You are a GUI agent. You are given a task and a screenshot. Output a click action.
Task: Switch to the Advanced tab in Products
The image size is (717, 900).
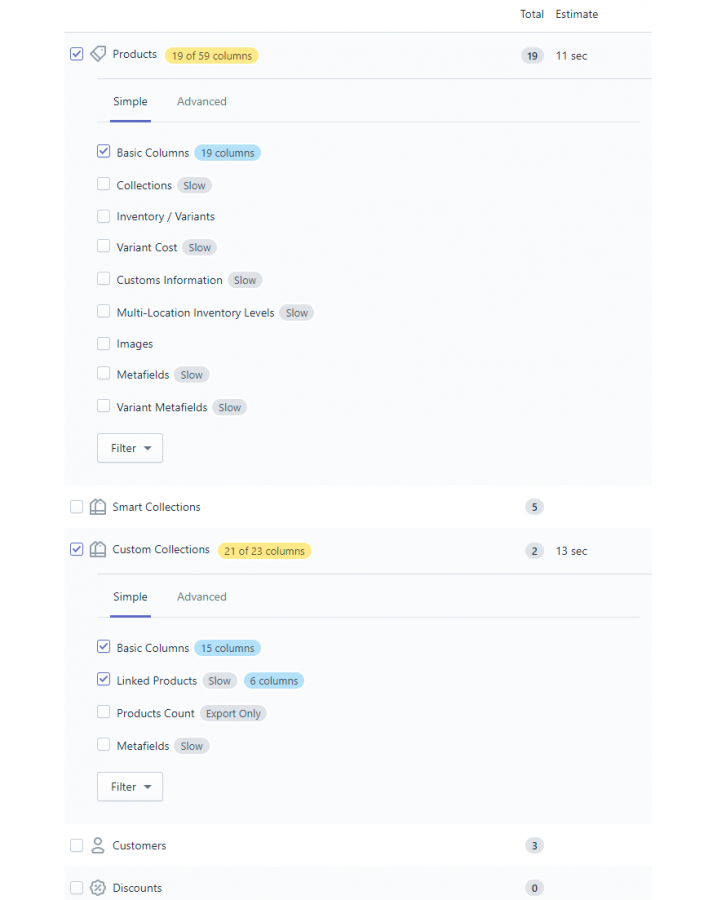point(202,102)
